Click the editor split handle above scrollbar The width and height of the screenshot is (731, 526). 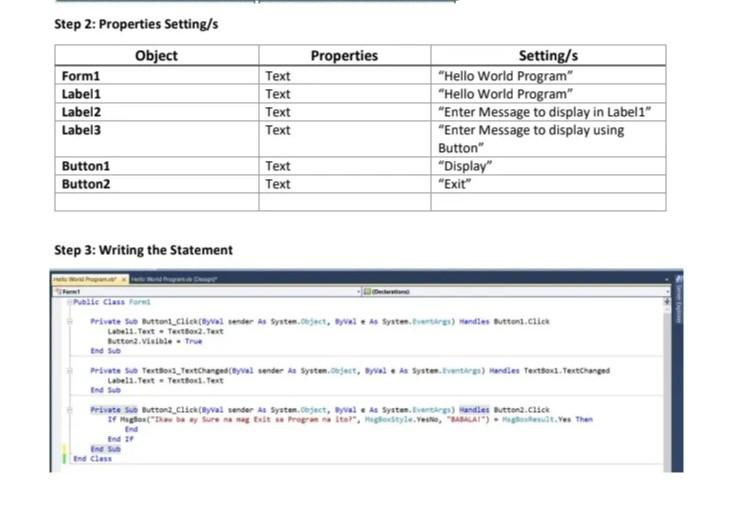(667, 302)
